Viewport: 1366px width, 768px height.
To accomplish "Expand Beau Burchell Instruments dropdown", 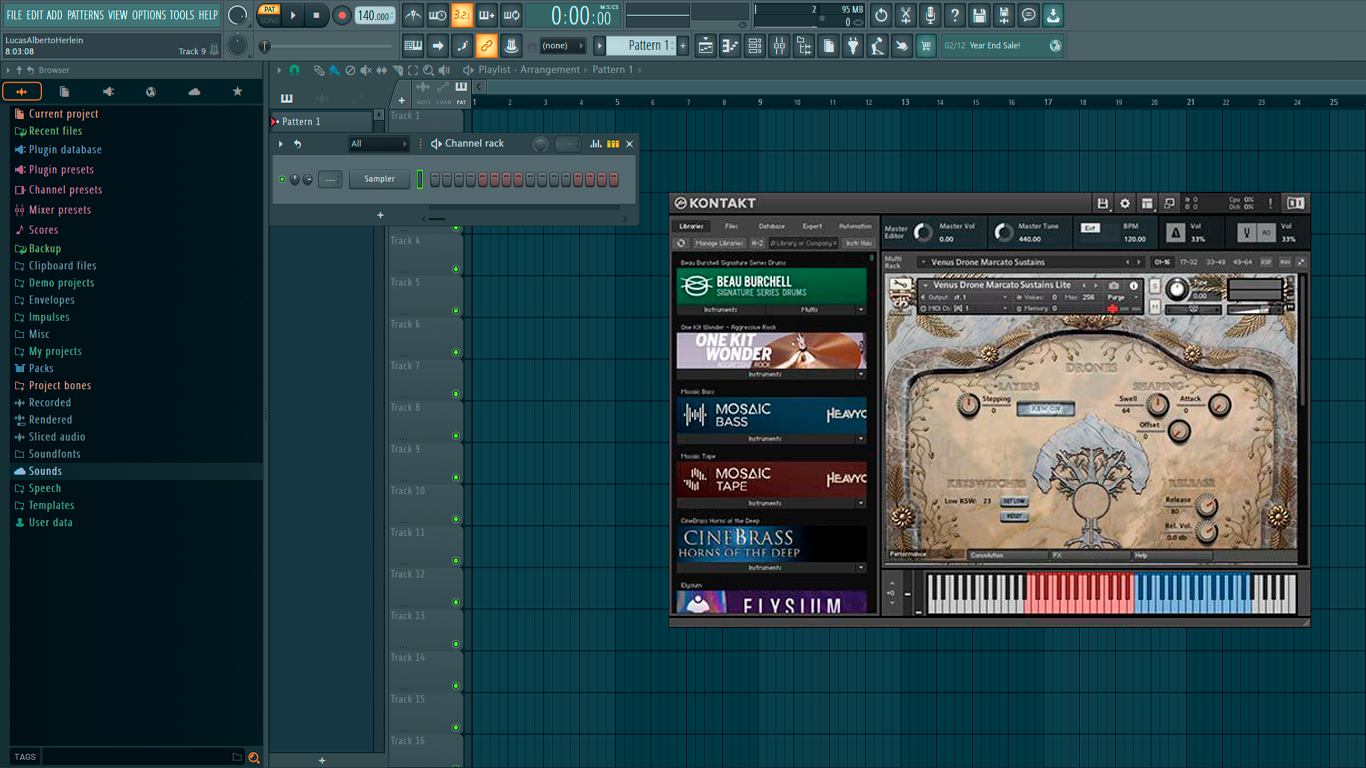I will coord(721,310).
